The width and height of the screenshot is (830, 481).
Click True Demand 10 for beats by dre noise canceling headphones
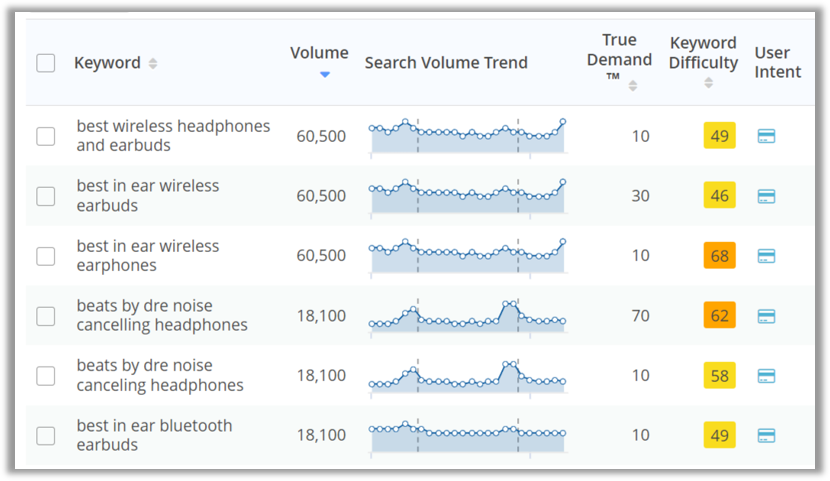[x=640, y=376]
